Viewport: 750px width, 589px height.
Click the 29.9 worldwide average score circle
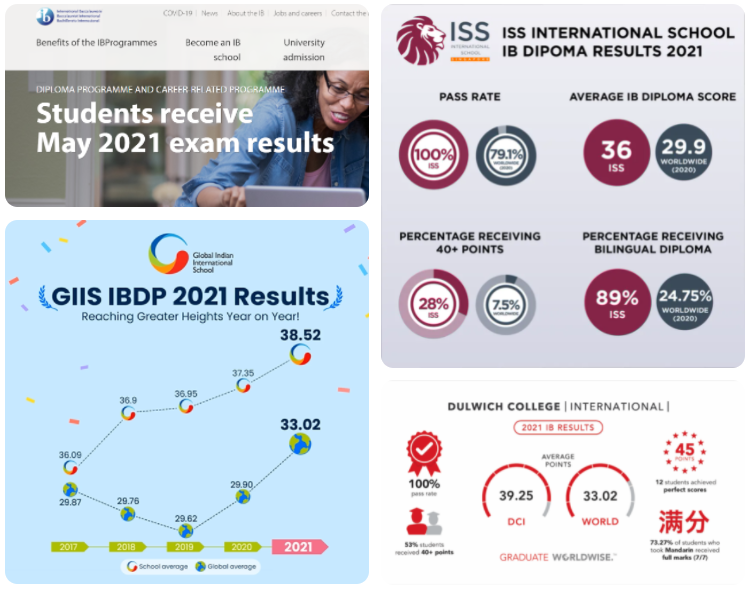pos(684,152)
